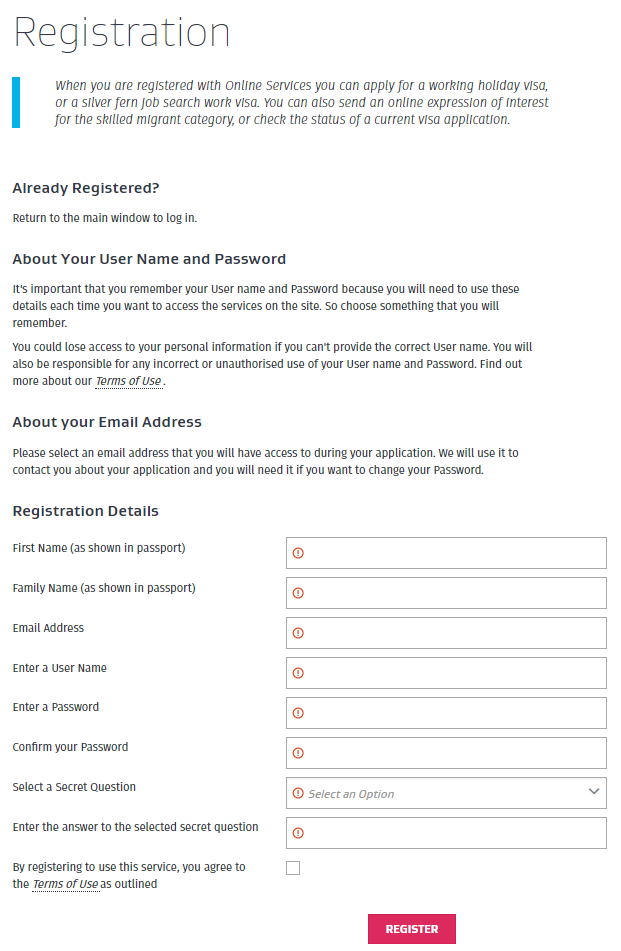The height and width of the screenshot is (951, 621).
Task: Expand the secret question chevron arrow
Action: pyautogui.click(x=594, y=792)
